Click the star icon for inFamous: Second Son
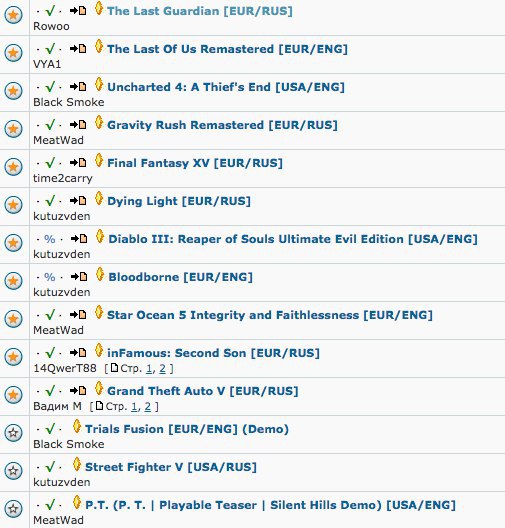This screenshot has height=528, width=505. point(13,357)
